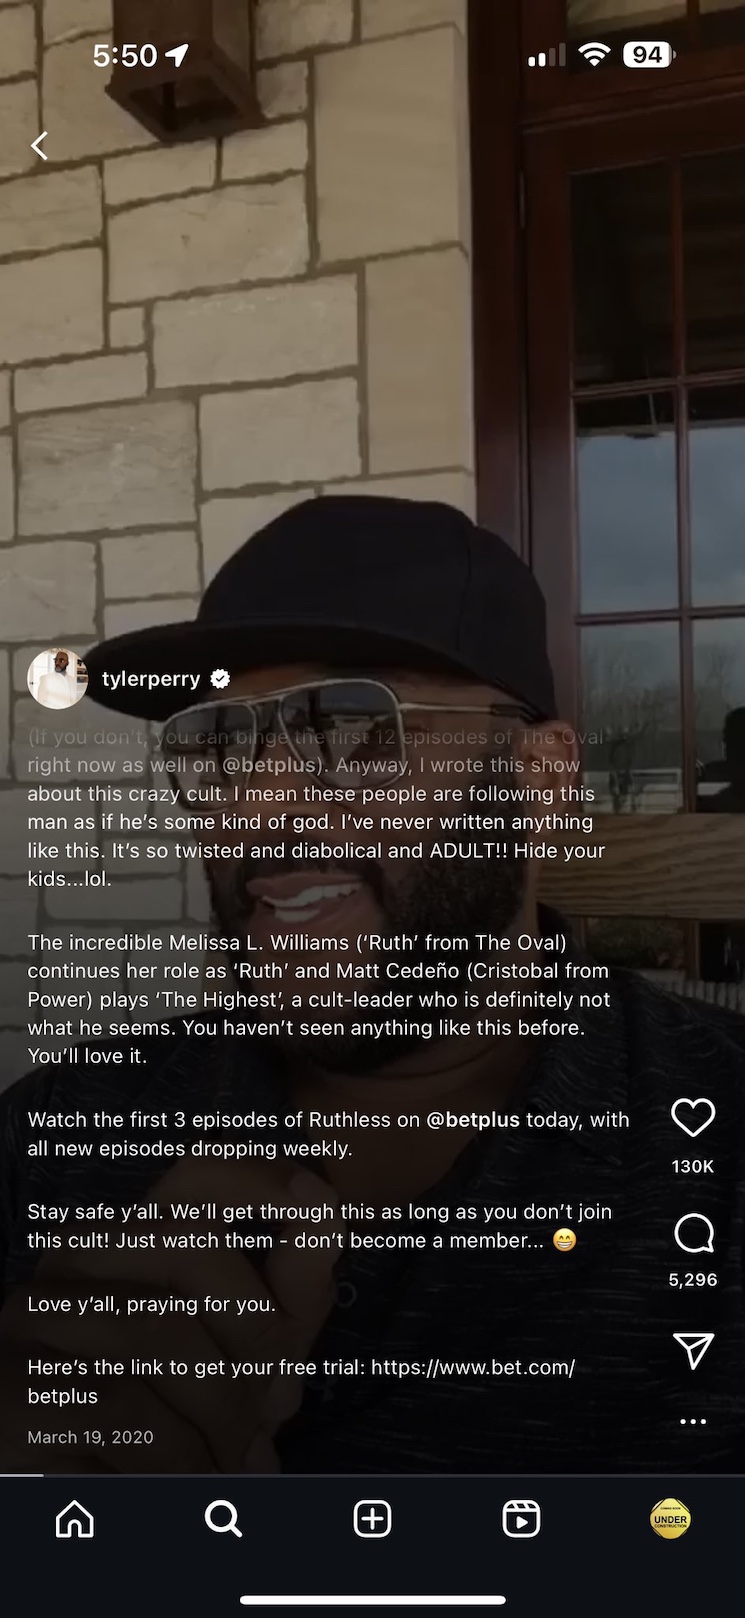View the 5,296 comments count
Screen dimensions: 745x1618
coord(693,1280)
